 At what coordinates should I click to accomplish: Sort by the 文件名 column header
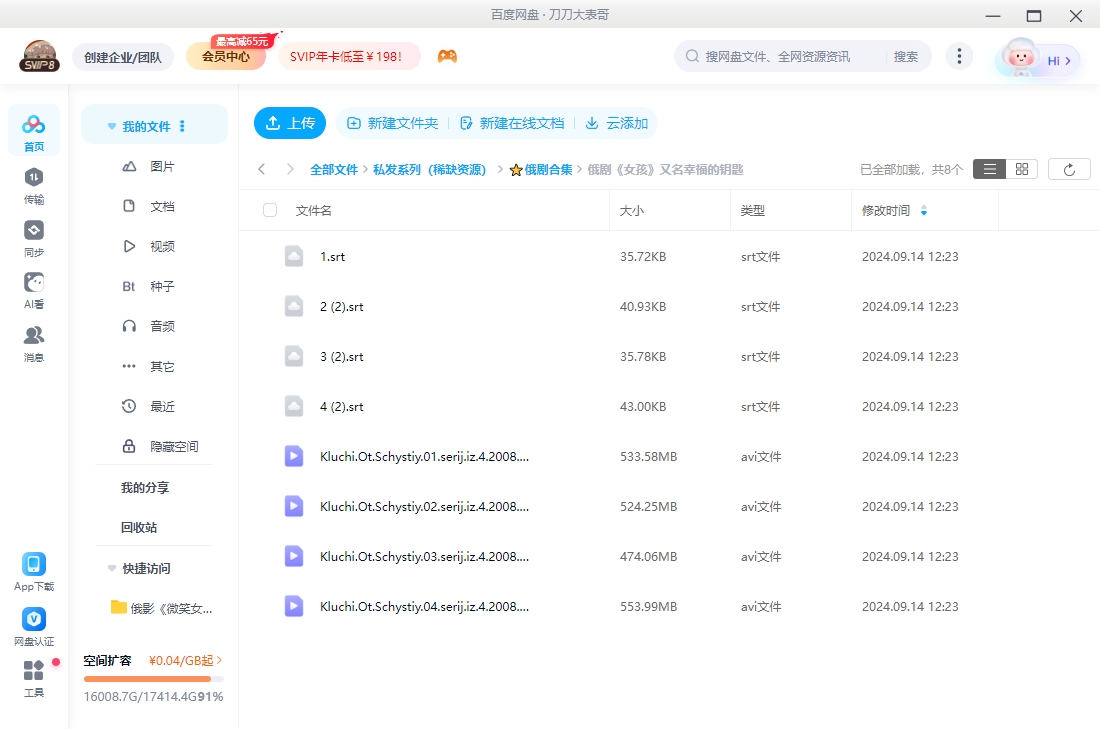pos(314,210)
